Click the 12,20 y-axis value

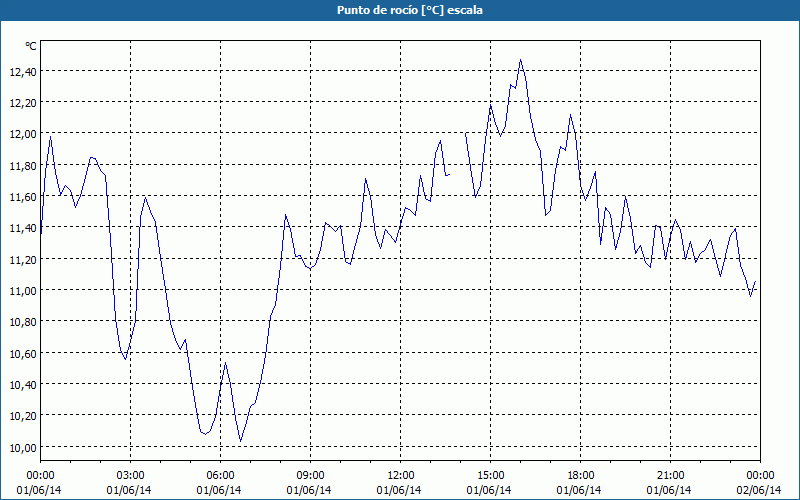23,103
